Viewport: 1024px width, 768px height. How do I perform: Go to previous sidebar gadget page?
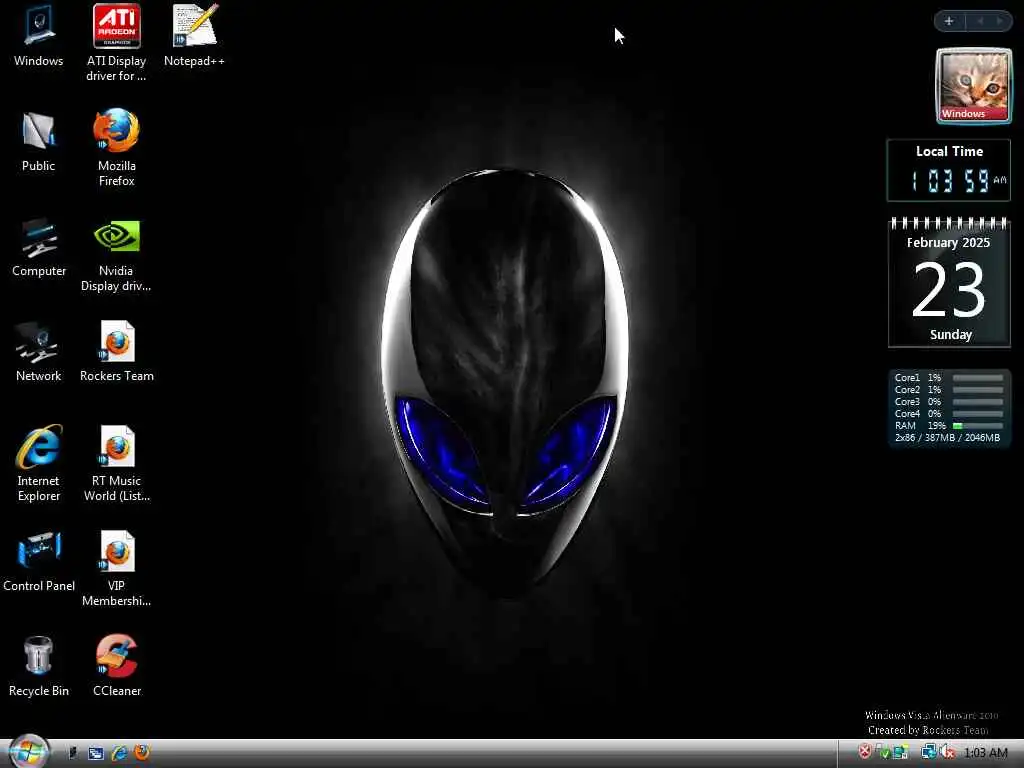click(x=980, y=21)
